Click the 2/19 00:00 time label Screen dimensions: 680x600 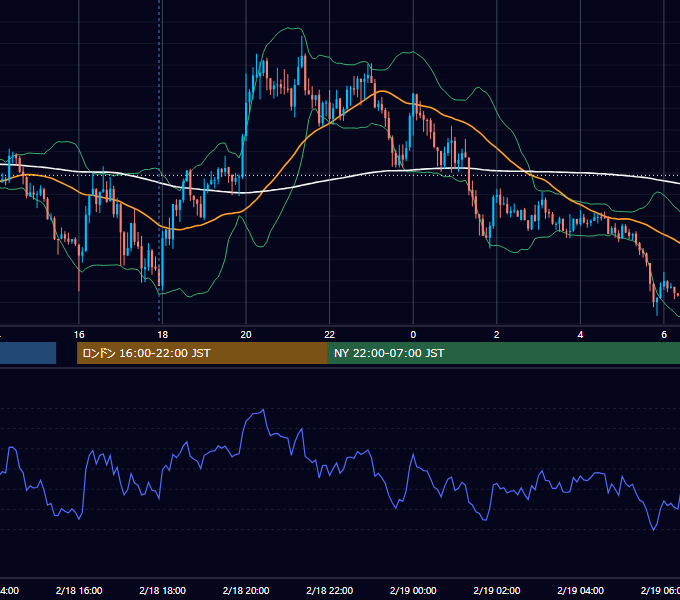pyautogui.click(x=413, y=590)
